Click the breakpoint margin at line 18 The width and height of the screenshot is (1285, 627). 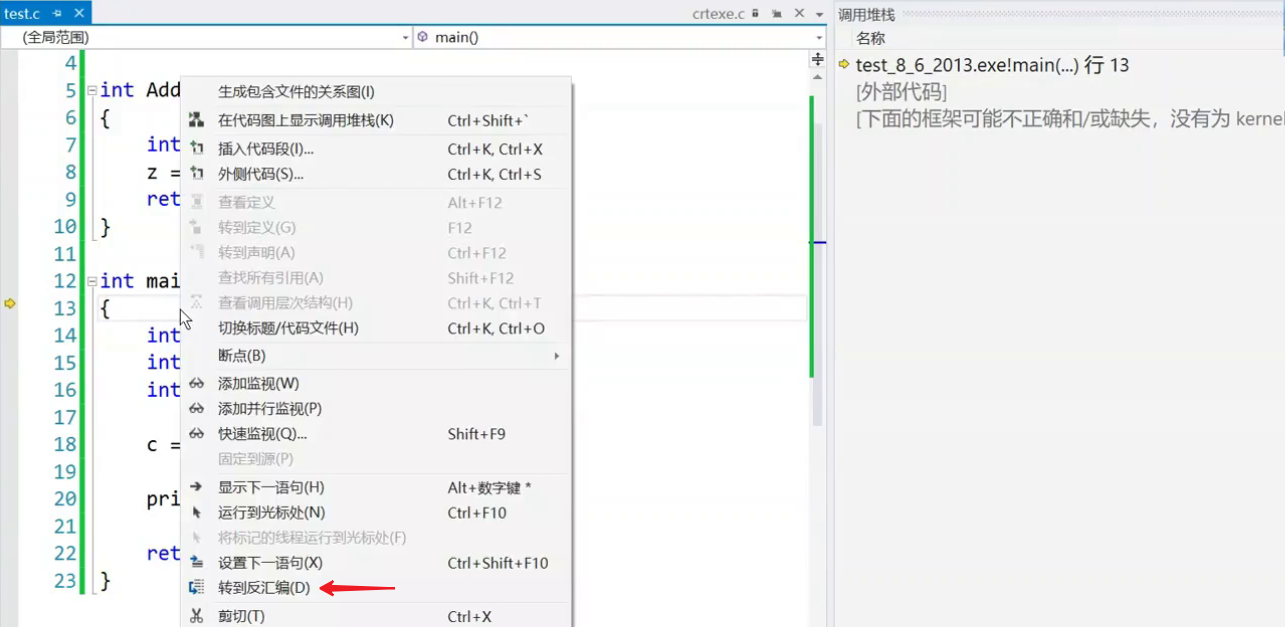point(10,444)
